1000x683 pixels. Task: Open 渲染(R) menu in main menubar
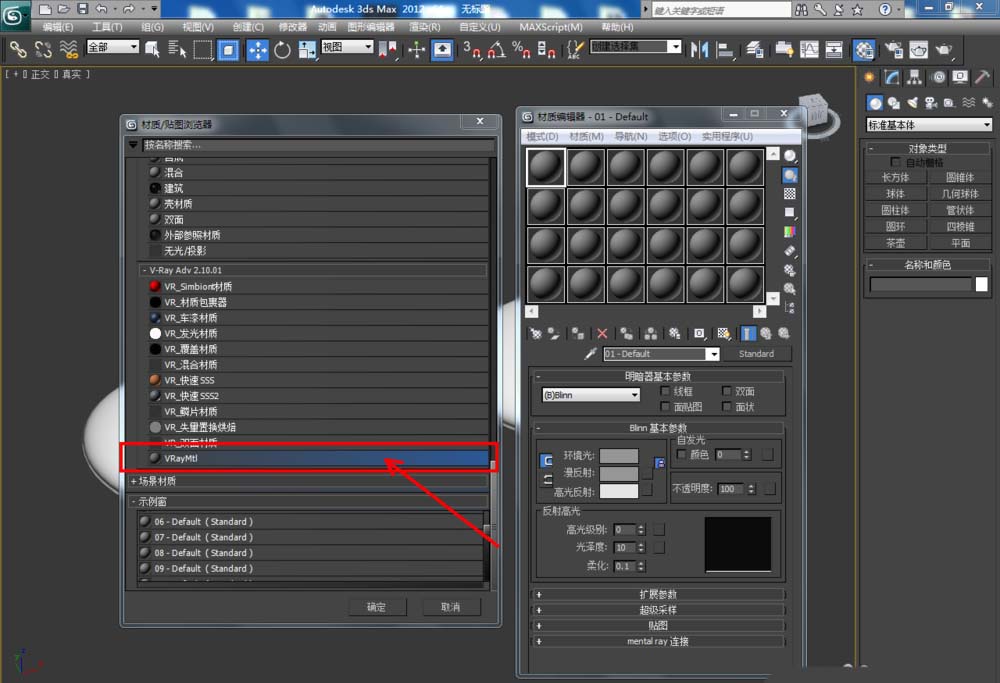tap(424, 27)
